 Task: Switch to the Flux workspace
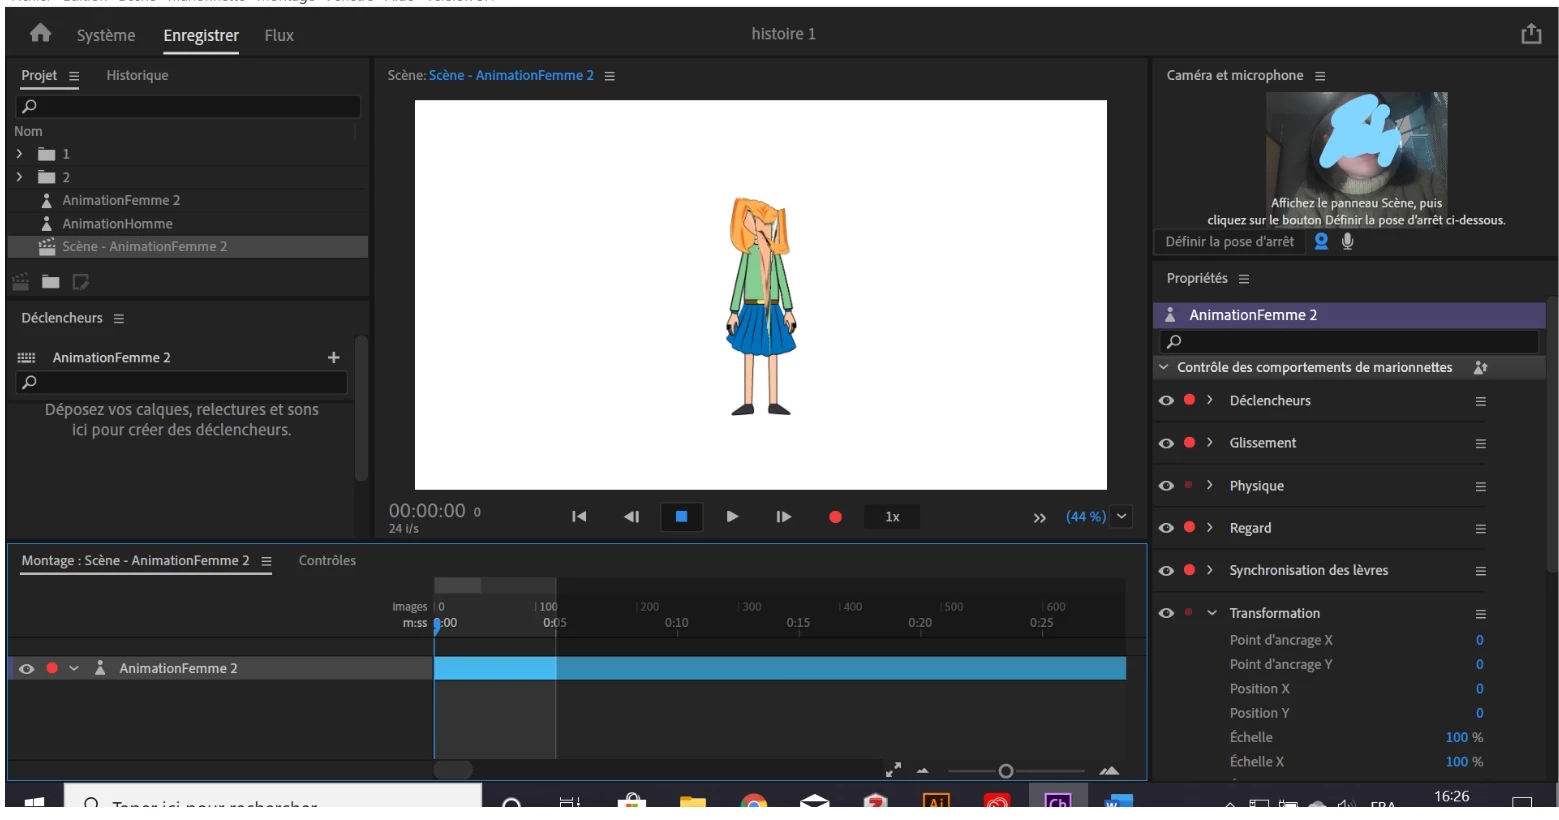[x=279, y=36]
